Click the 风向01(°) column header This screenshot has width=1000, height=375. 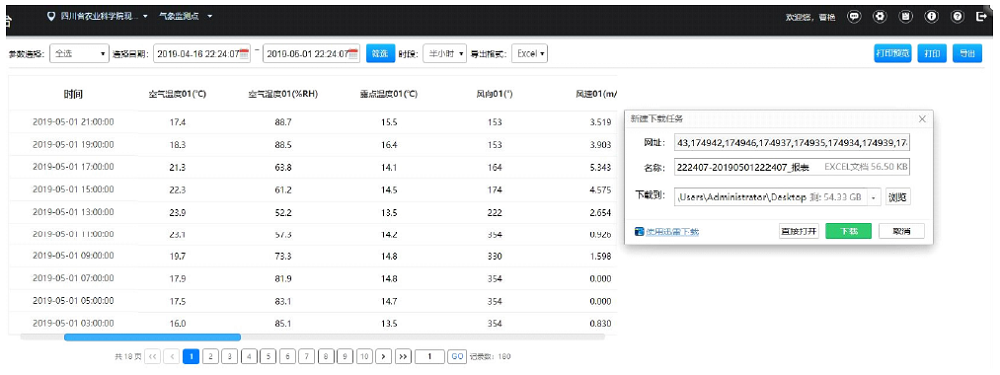tap(495, 94)
